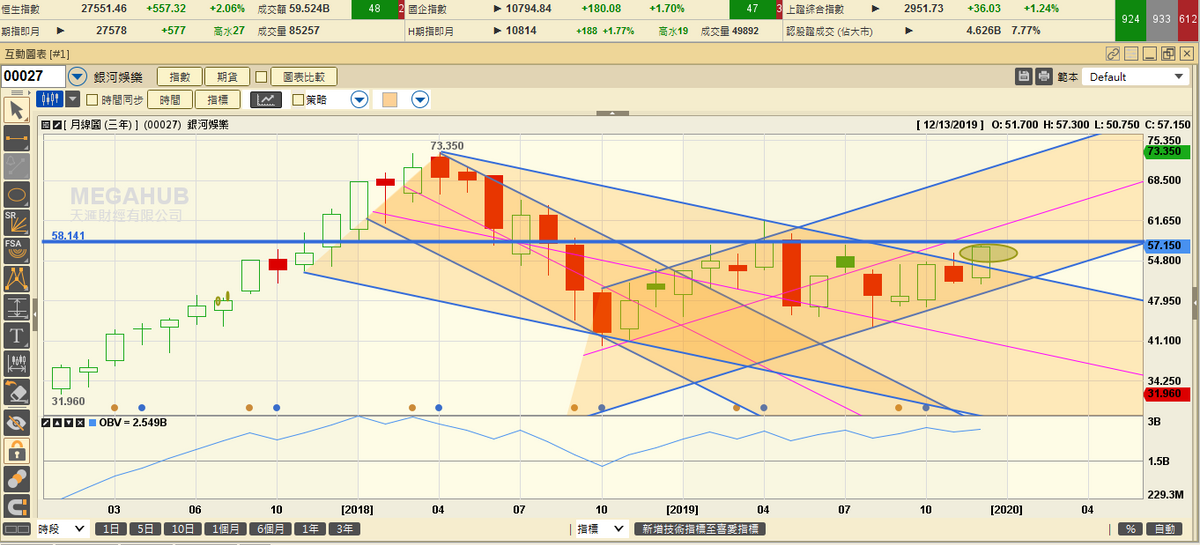Select the FSA Fibonacci arc tool
This screenshot has width=1200, height=545.
[17, 249]
